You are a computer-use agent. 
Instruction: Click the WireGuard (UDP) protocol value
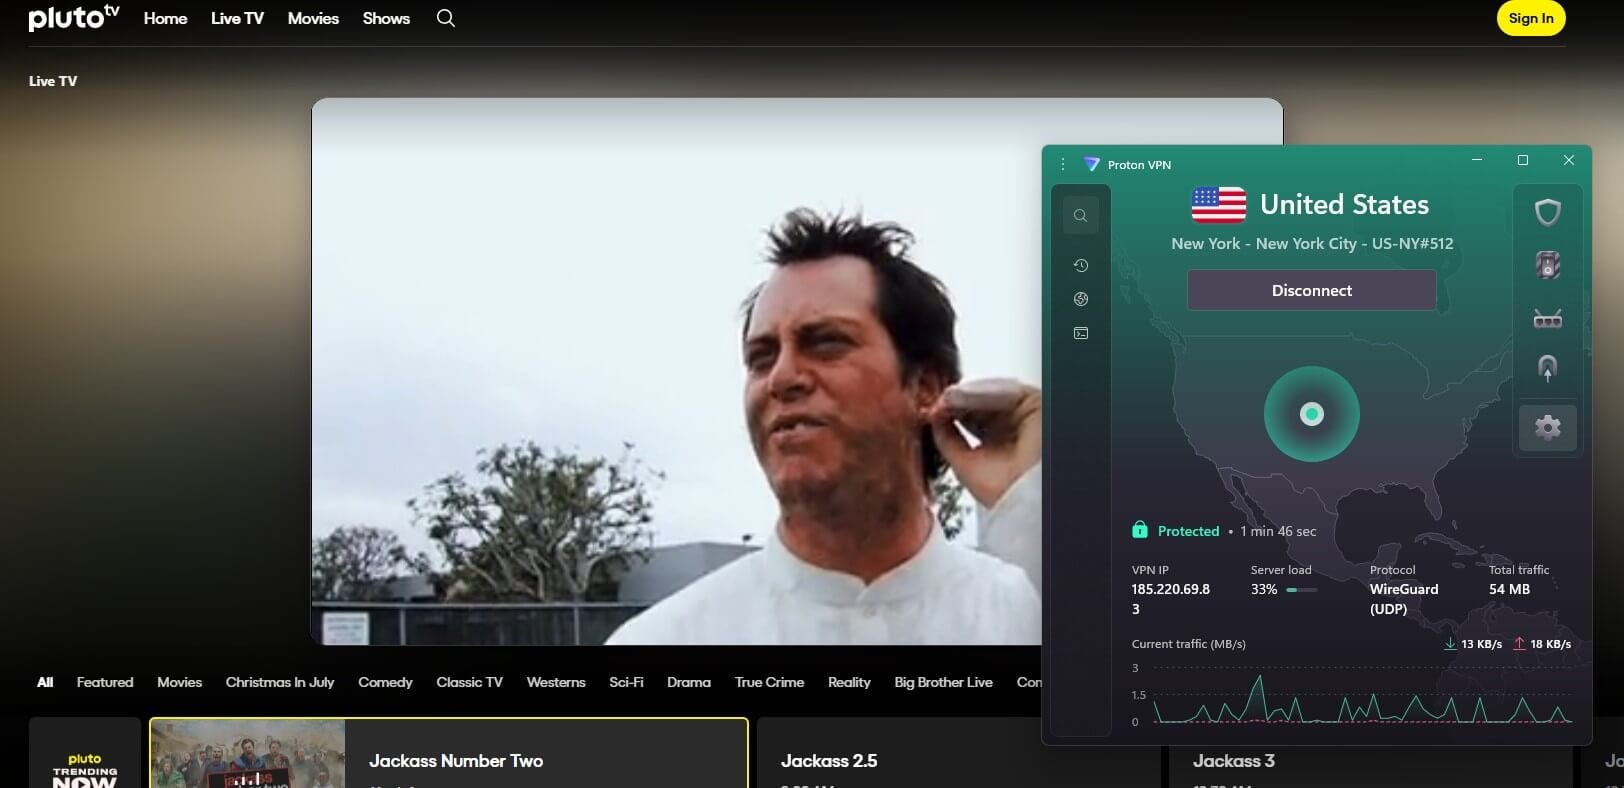(1404, 599)
